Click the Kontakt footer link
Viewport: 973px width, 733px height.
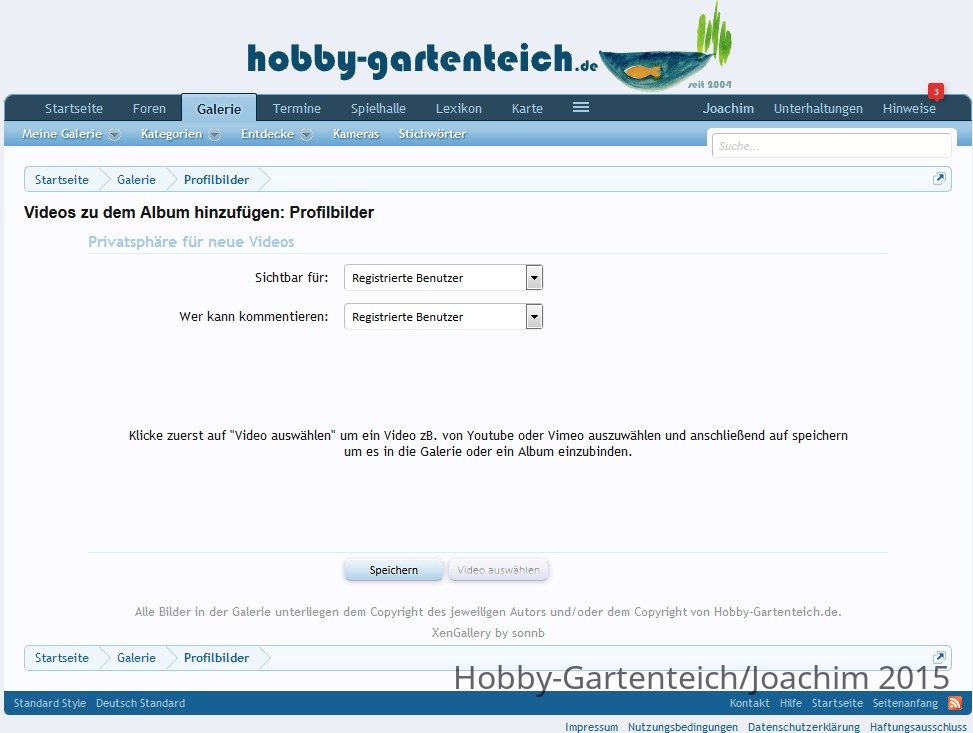(x=749, y=703)
